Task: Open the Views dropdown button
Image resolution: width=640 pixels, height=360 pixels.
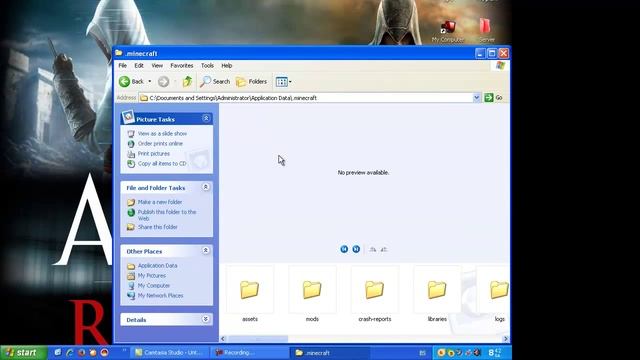Action: point(284,82)
